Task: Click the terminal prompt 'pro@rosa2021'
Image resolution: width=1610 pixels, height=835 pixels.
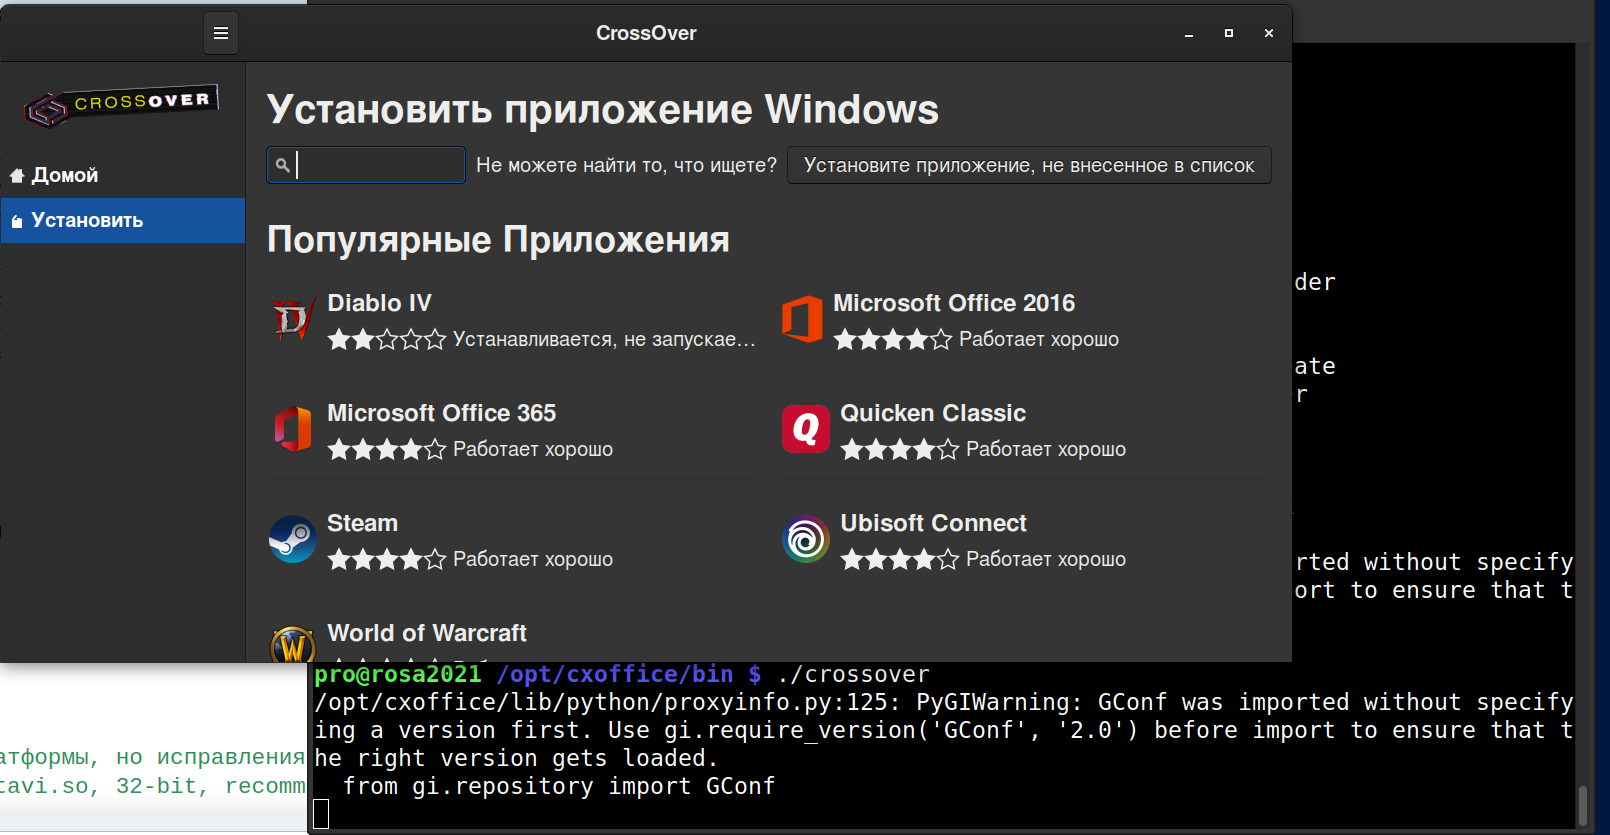Action: coord(398,674)
